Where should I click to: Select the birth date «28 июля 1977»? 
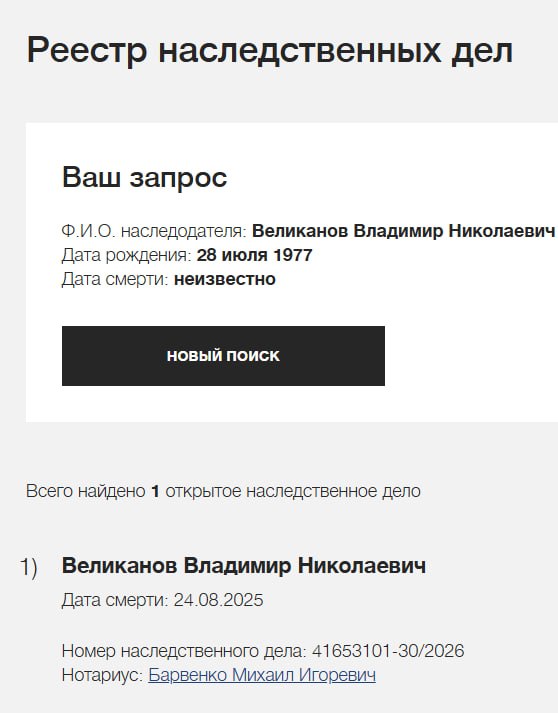254,255
